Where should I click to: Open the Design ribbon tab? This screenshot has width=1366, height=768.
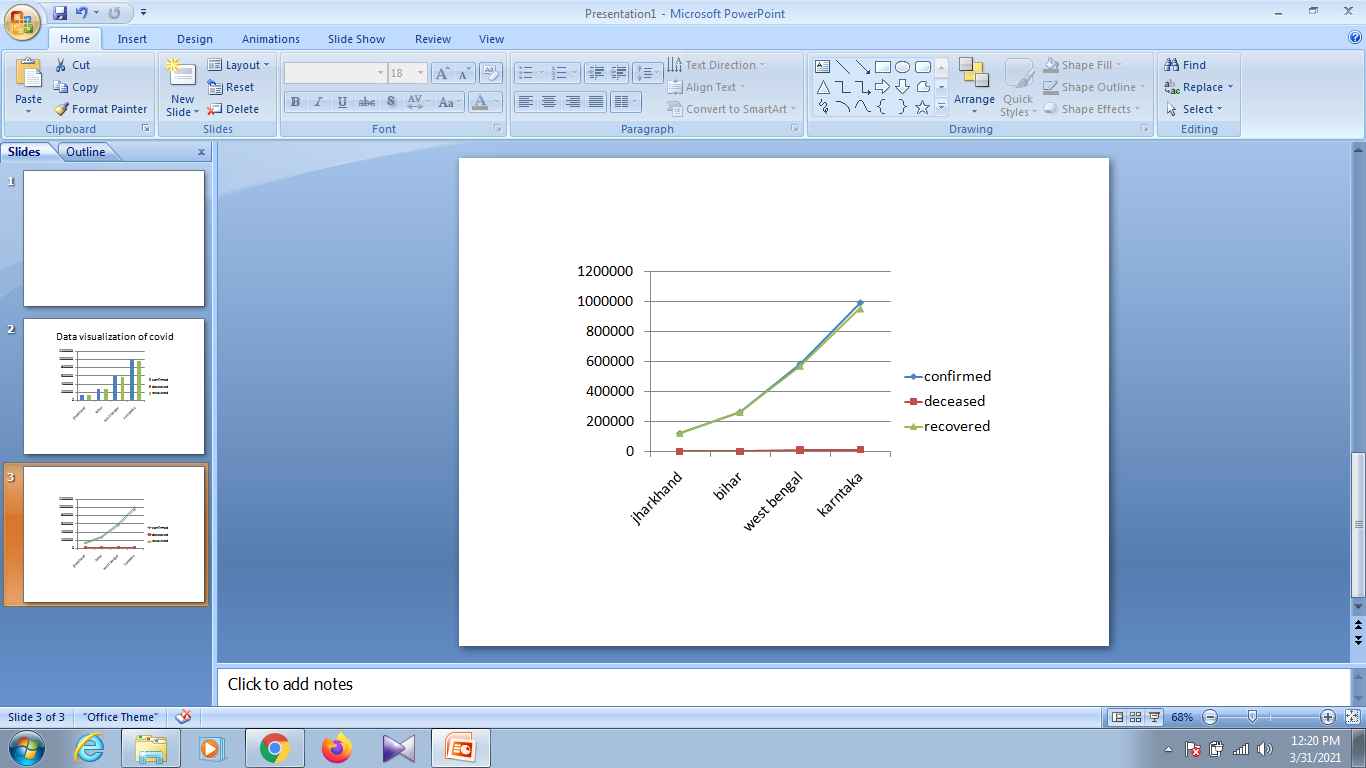195,39
